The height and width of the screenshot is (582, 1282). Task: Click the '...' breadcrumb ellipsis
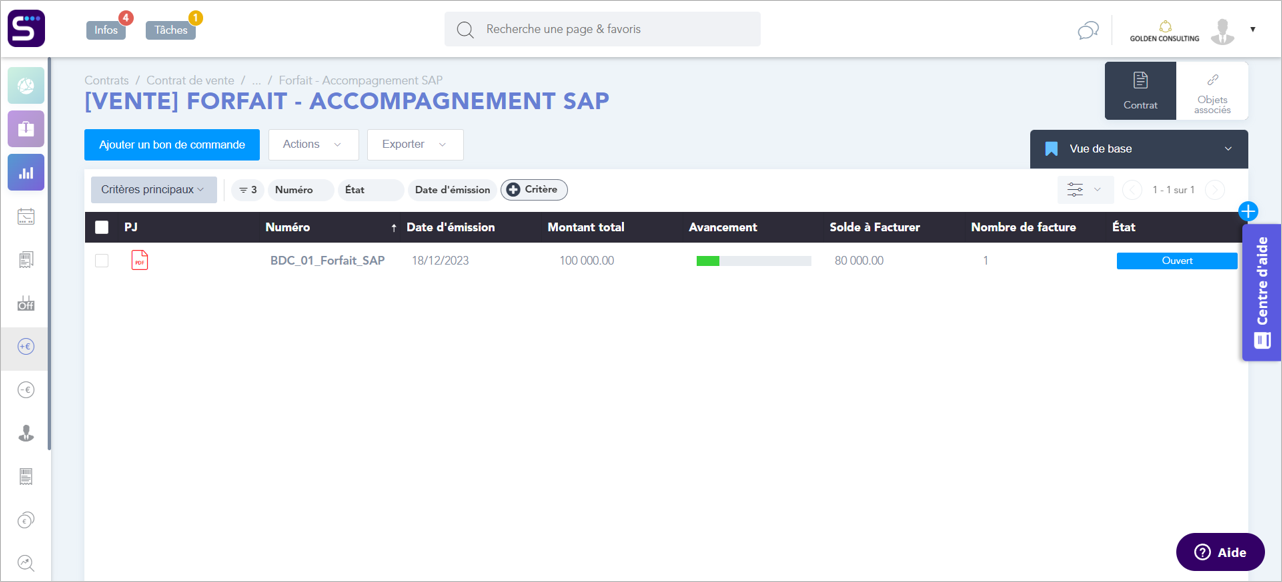point(256,80)
